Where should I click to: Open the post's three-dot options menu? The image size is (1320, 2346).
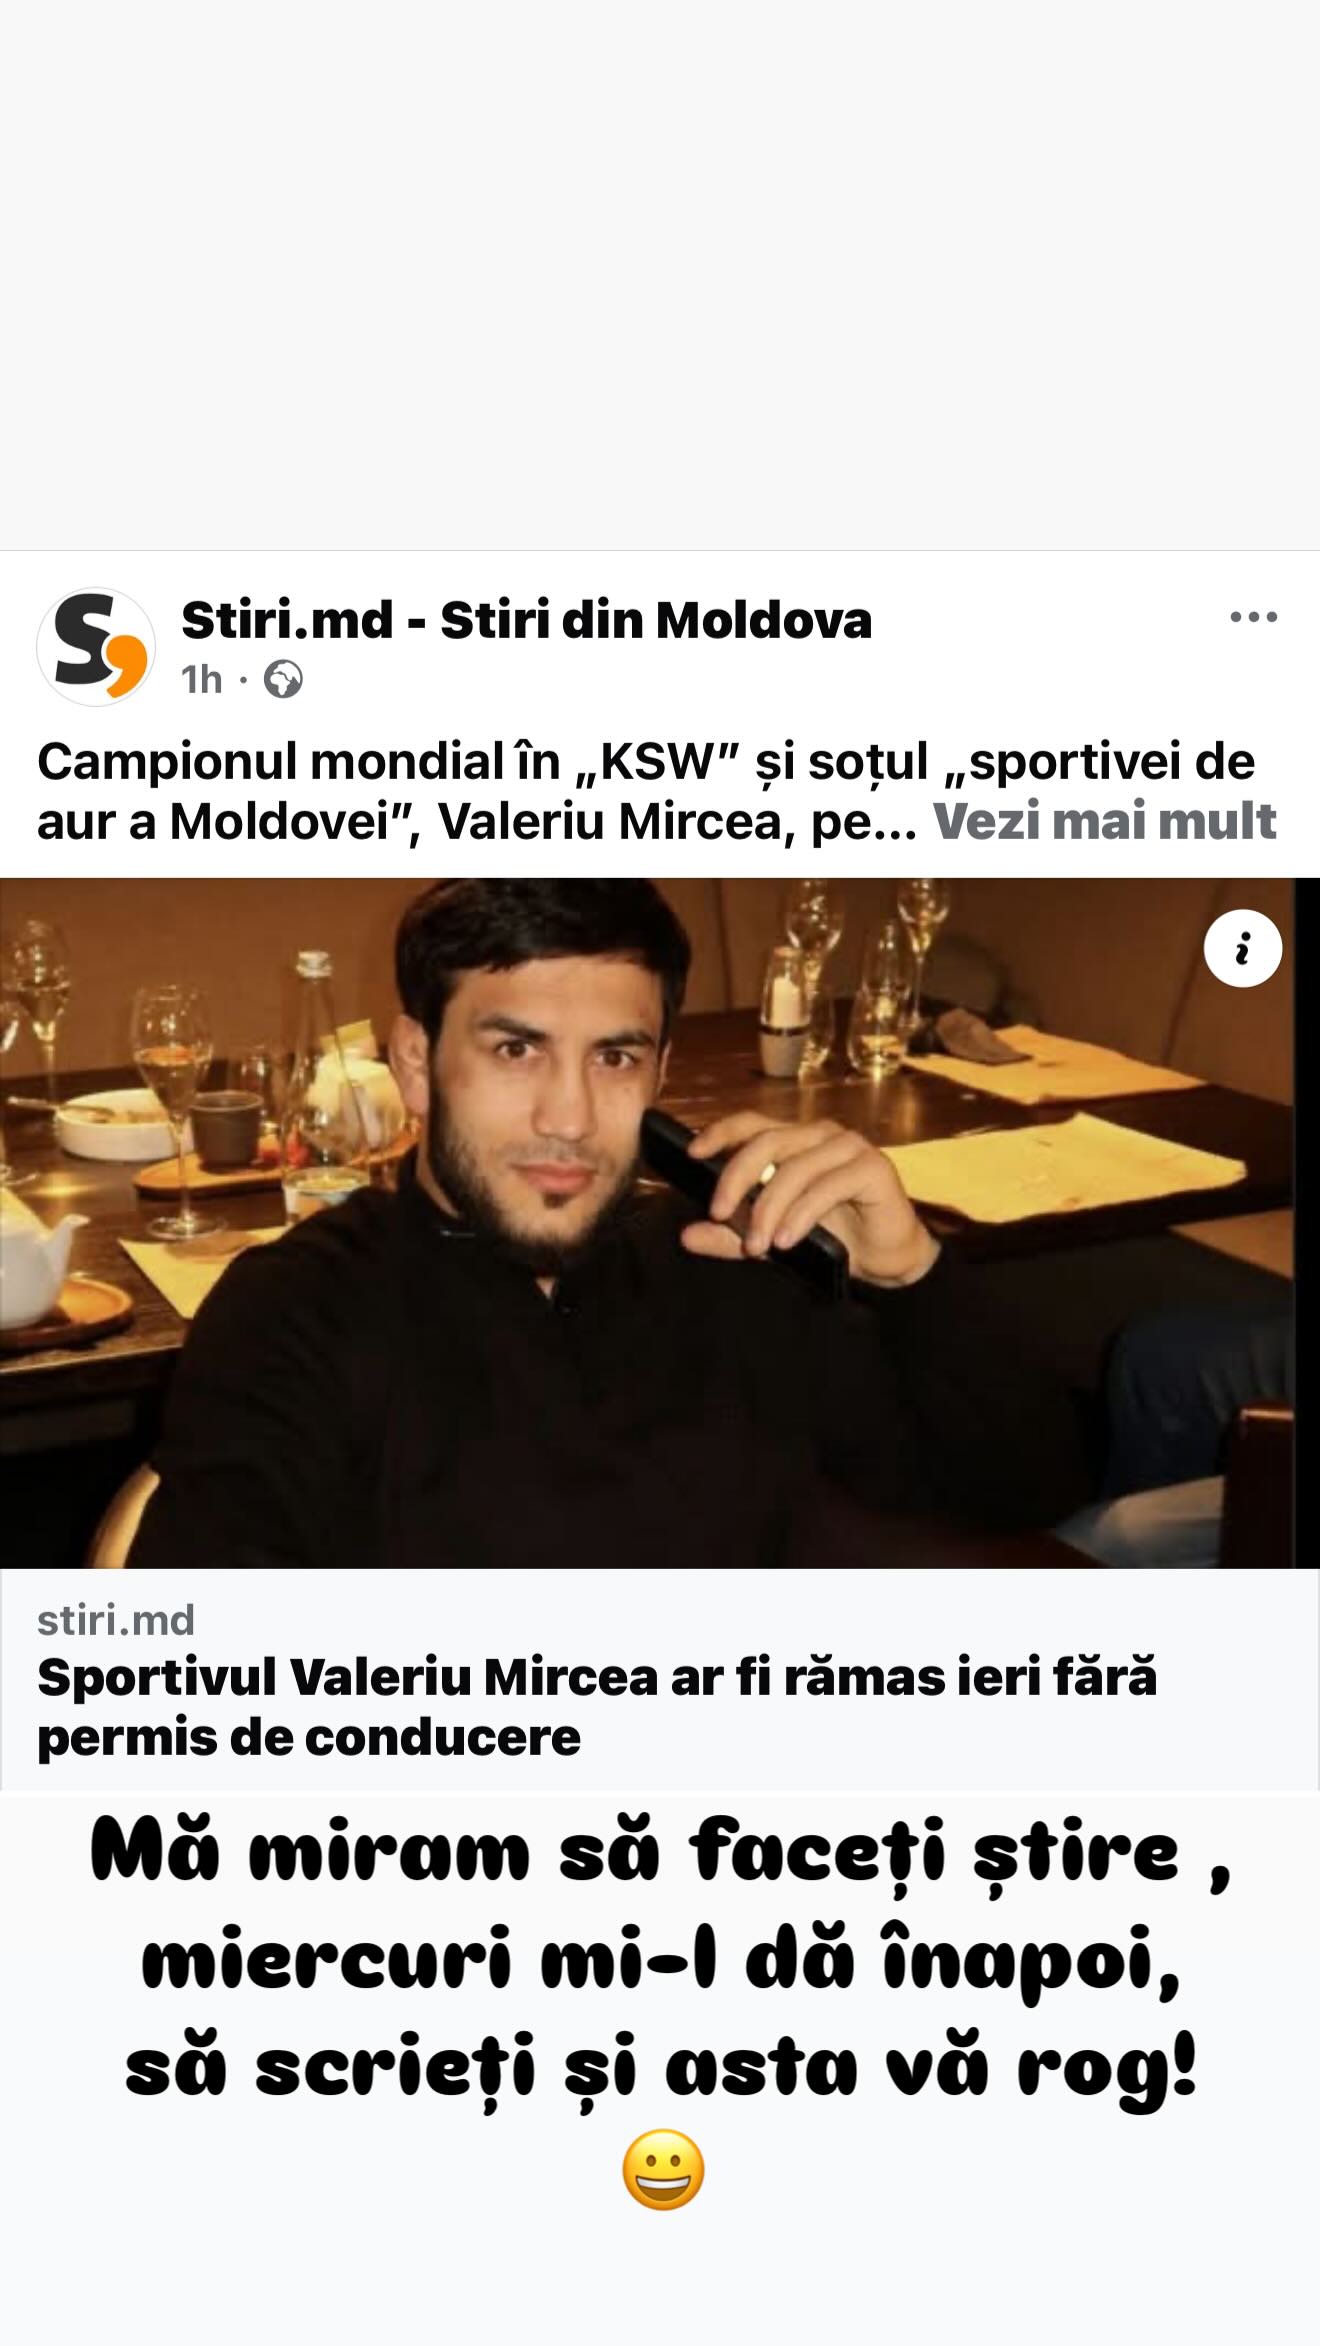1253,617
